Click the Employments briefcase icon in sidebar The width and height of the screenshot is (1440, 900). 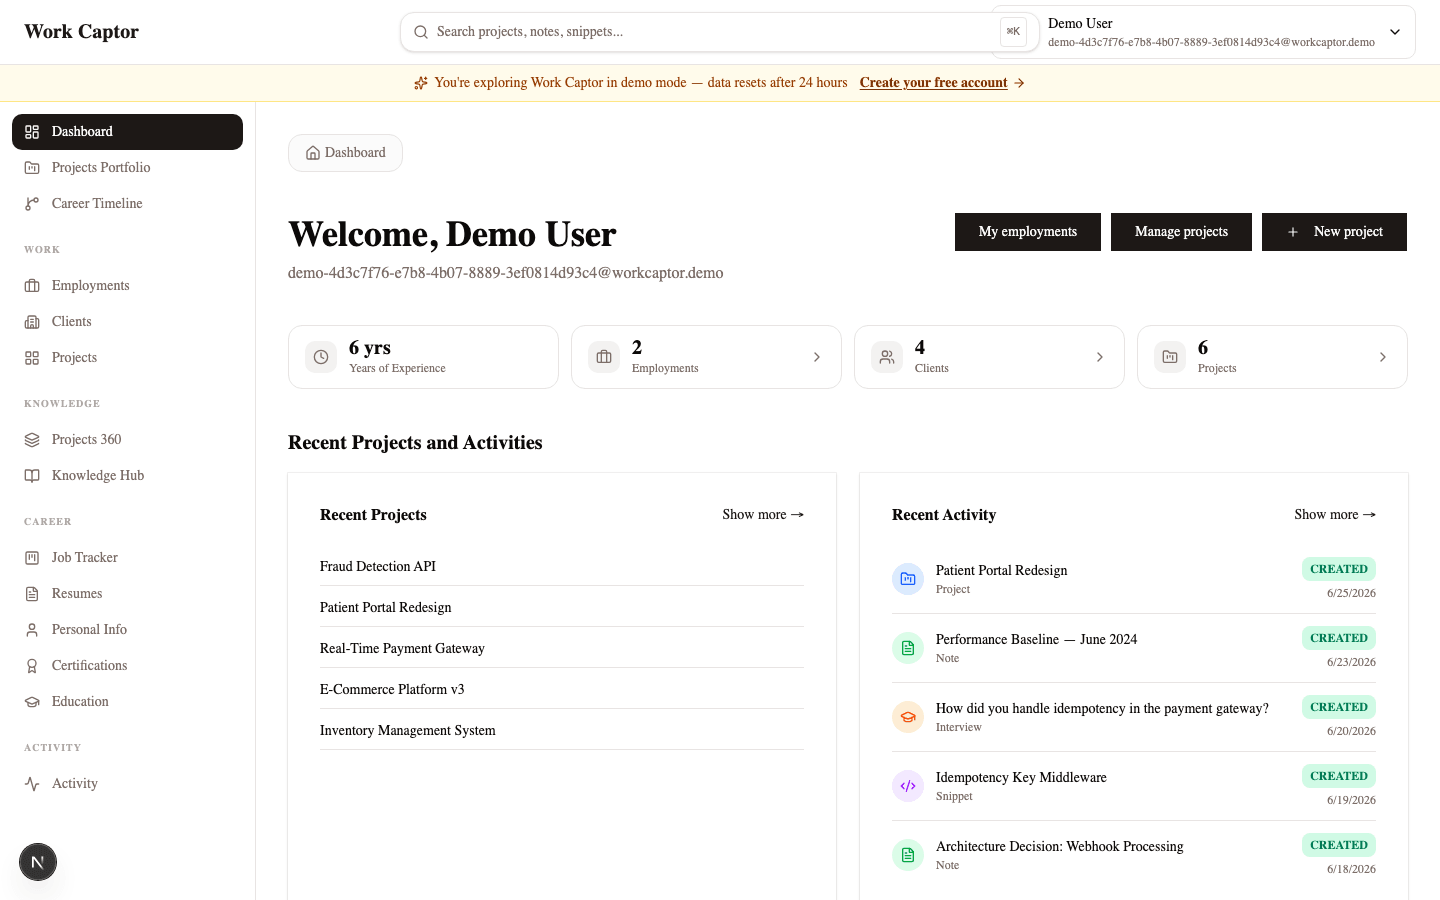point(32,286)
